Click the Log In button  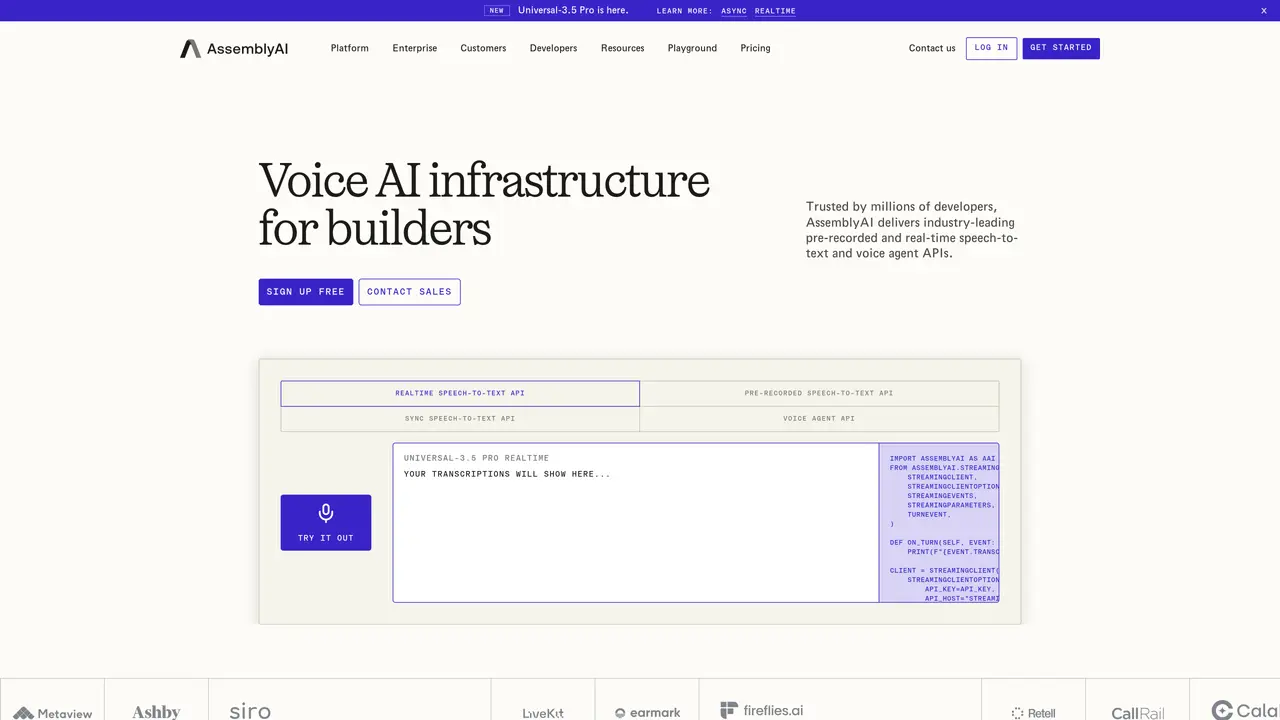(991, 48)
